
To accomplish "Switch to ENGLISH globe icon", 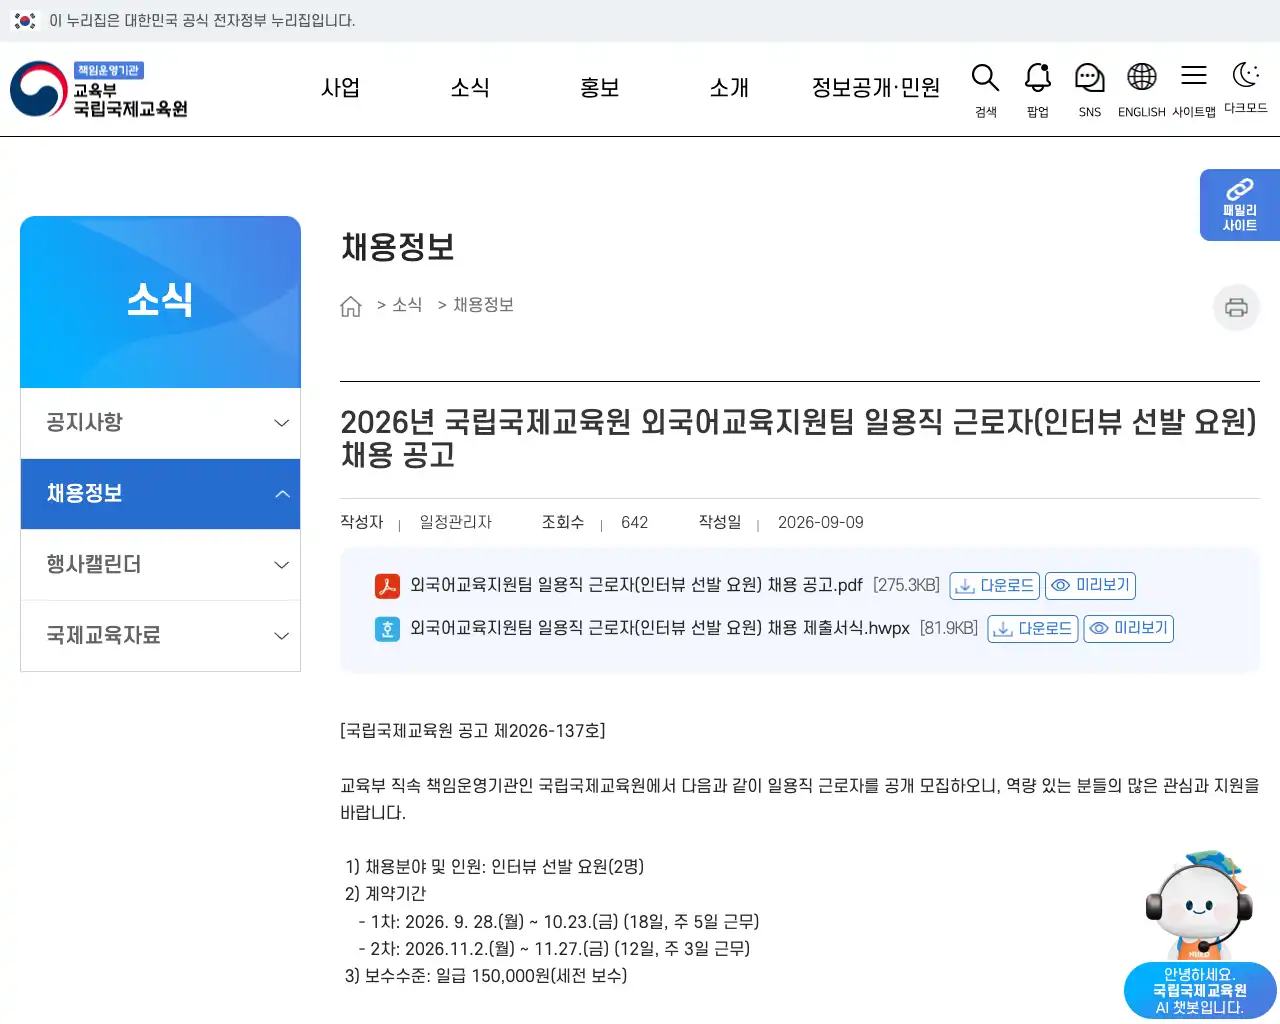I will pyautogui.click(x=1142, y=79).
